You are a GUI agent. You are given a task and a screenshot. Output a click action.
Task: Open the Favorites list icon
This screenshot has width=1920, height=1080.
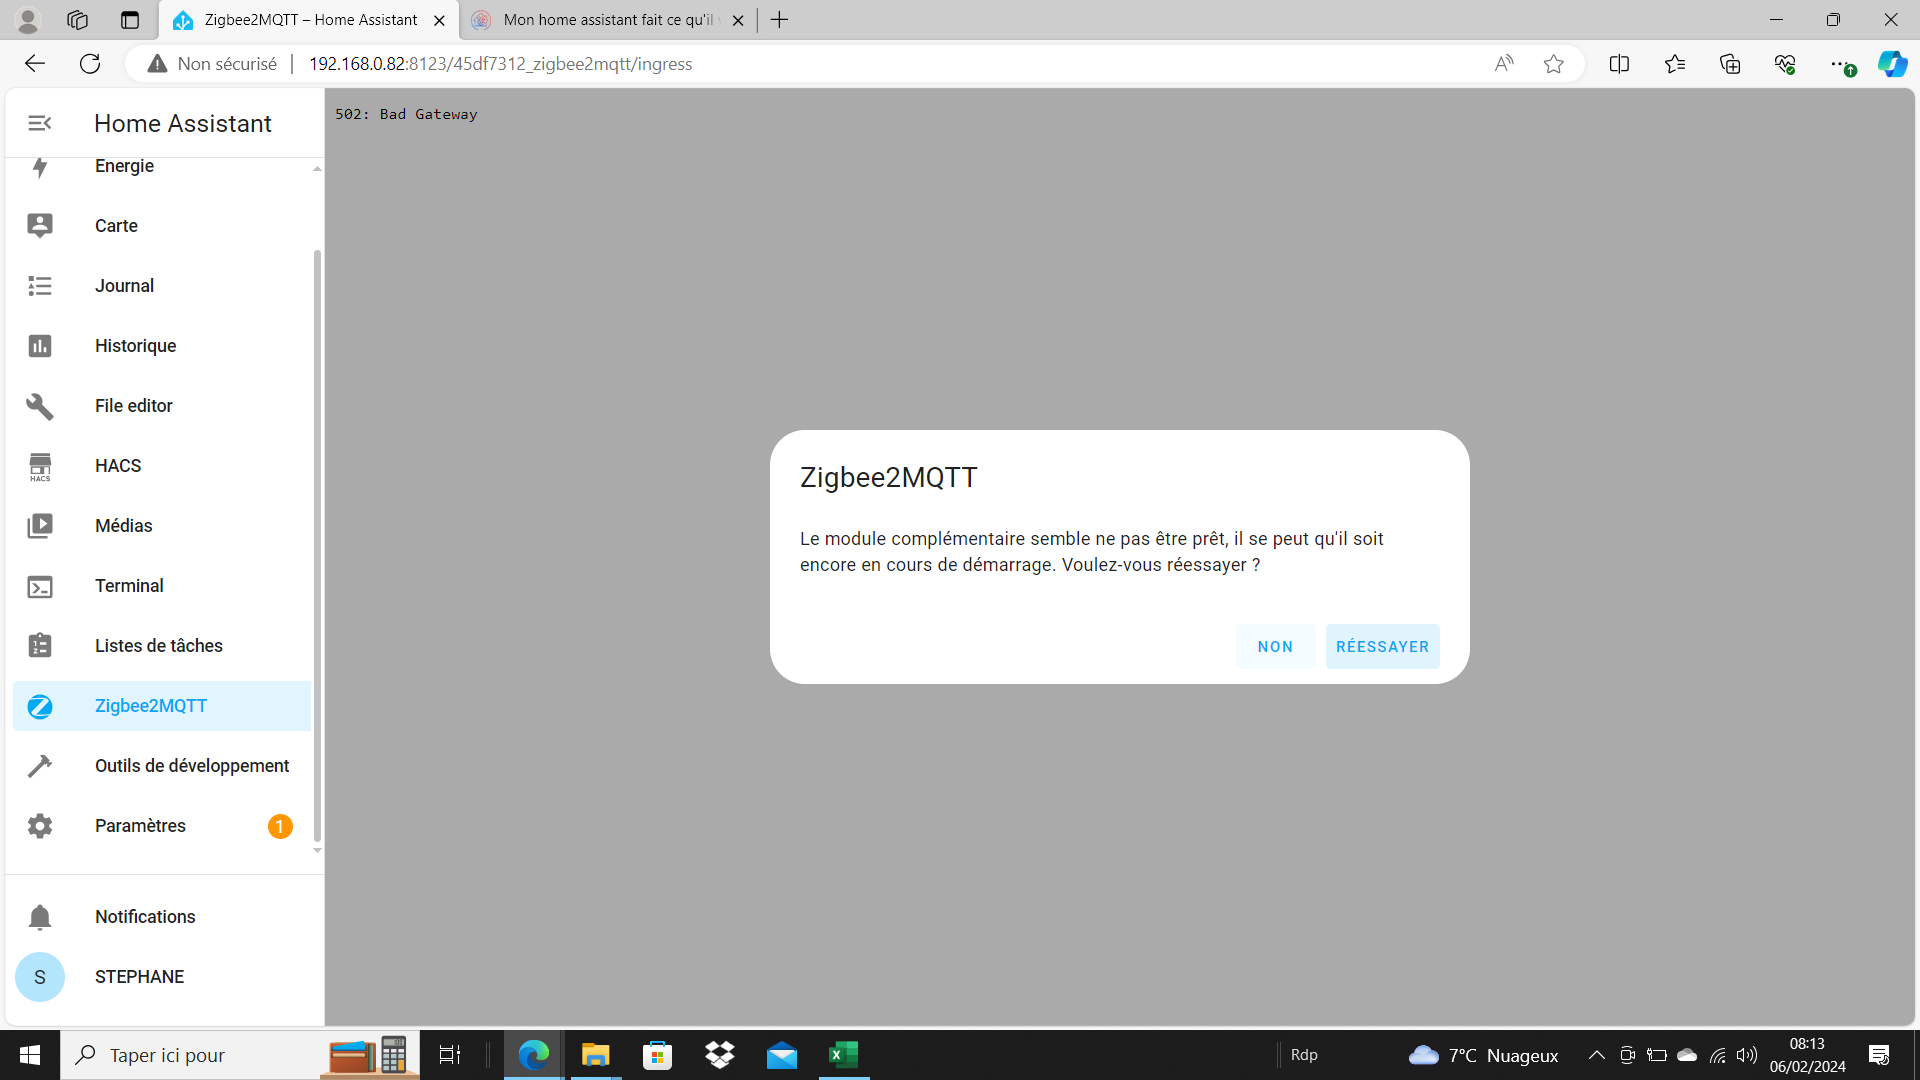point(1675,64)
